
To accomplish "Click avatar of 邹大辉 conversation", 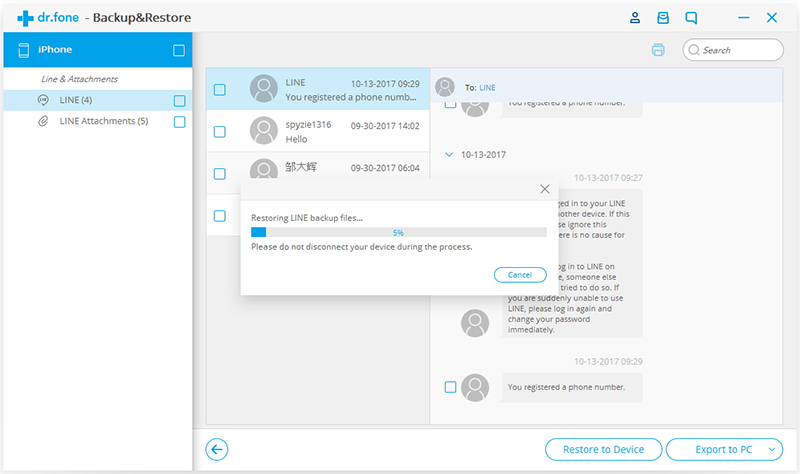I will tap(264, 169).
